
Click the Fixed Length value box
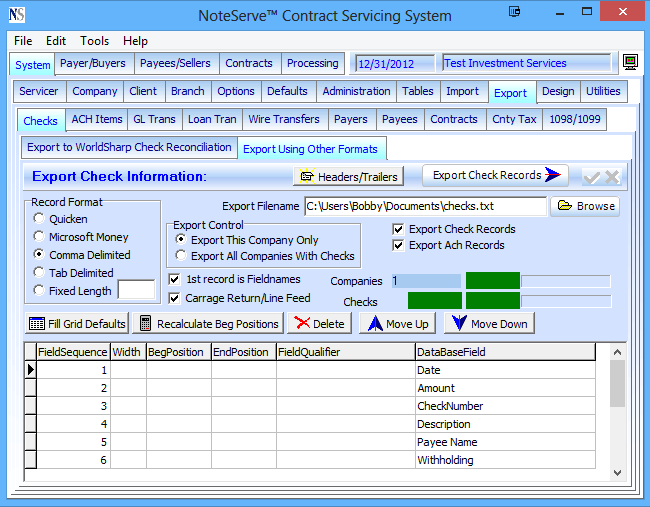click(136, 289)
